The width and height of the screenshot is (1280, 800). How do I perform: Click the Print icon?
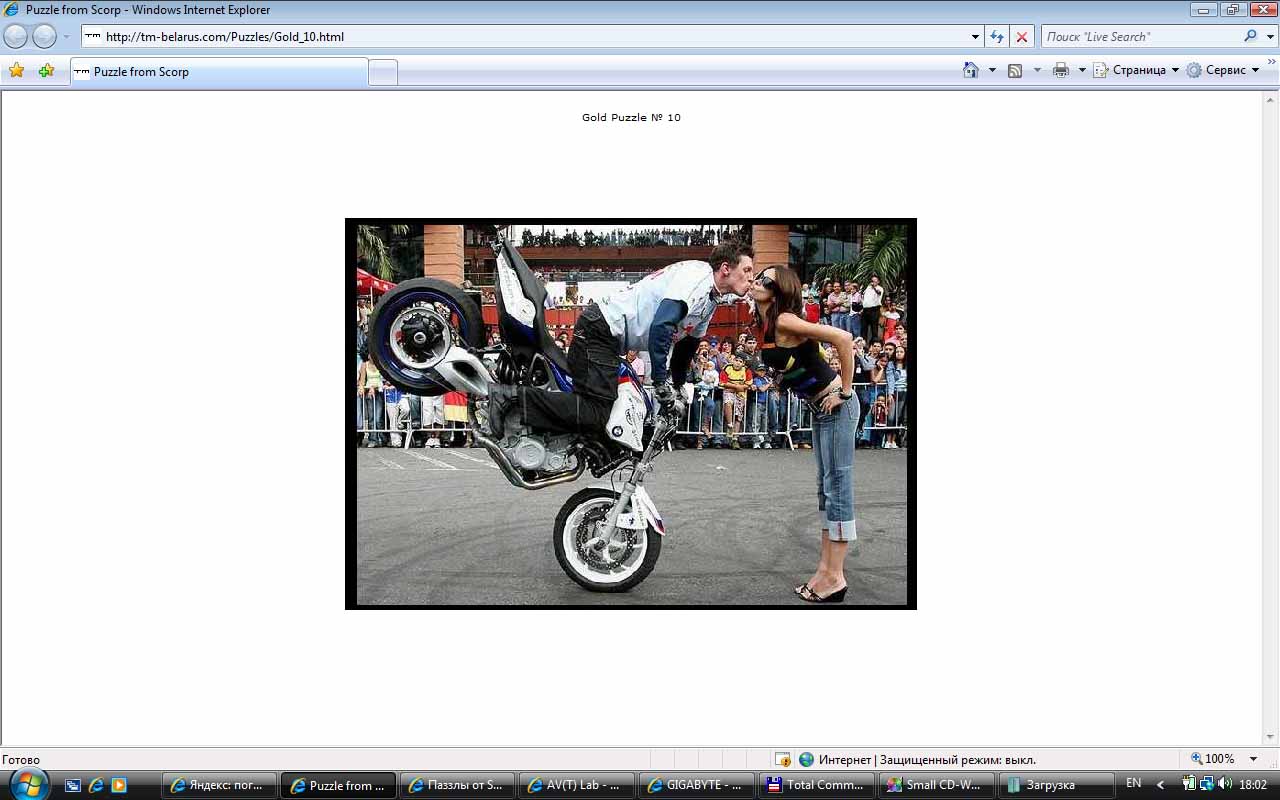point(1061,70)
